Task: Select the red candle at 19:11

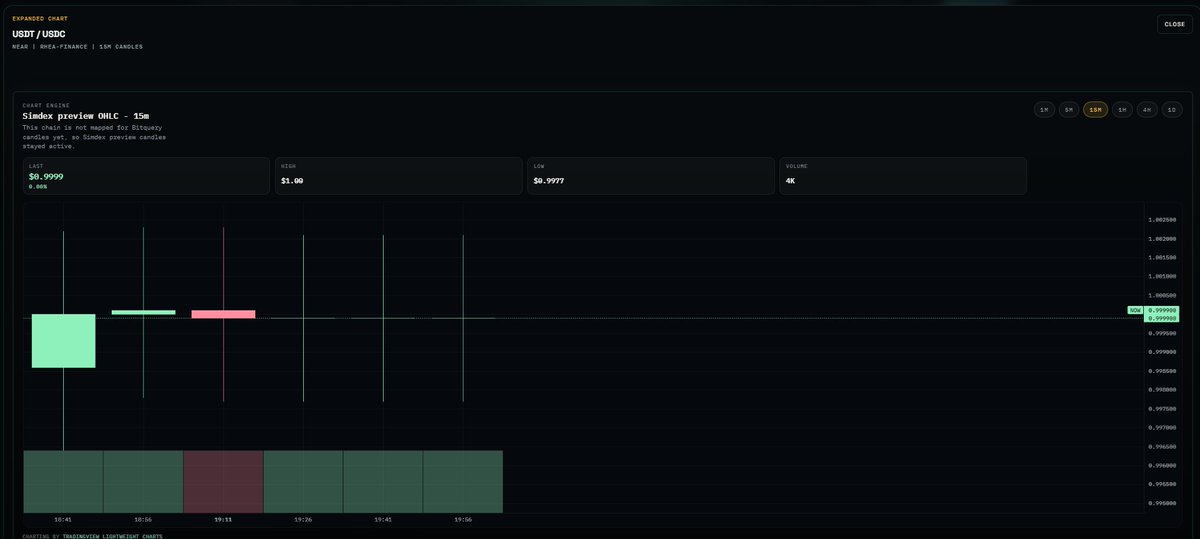Action: click(223, 314)
